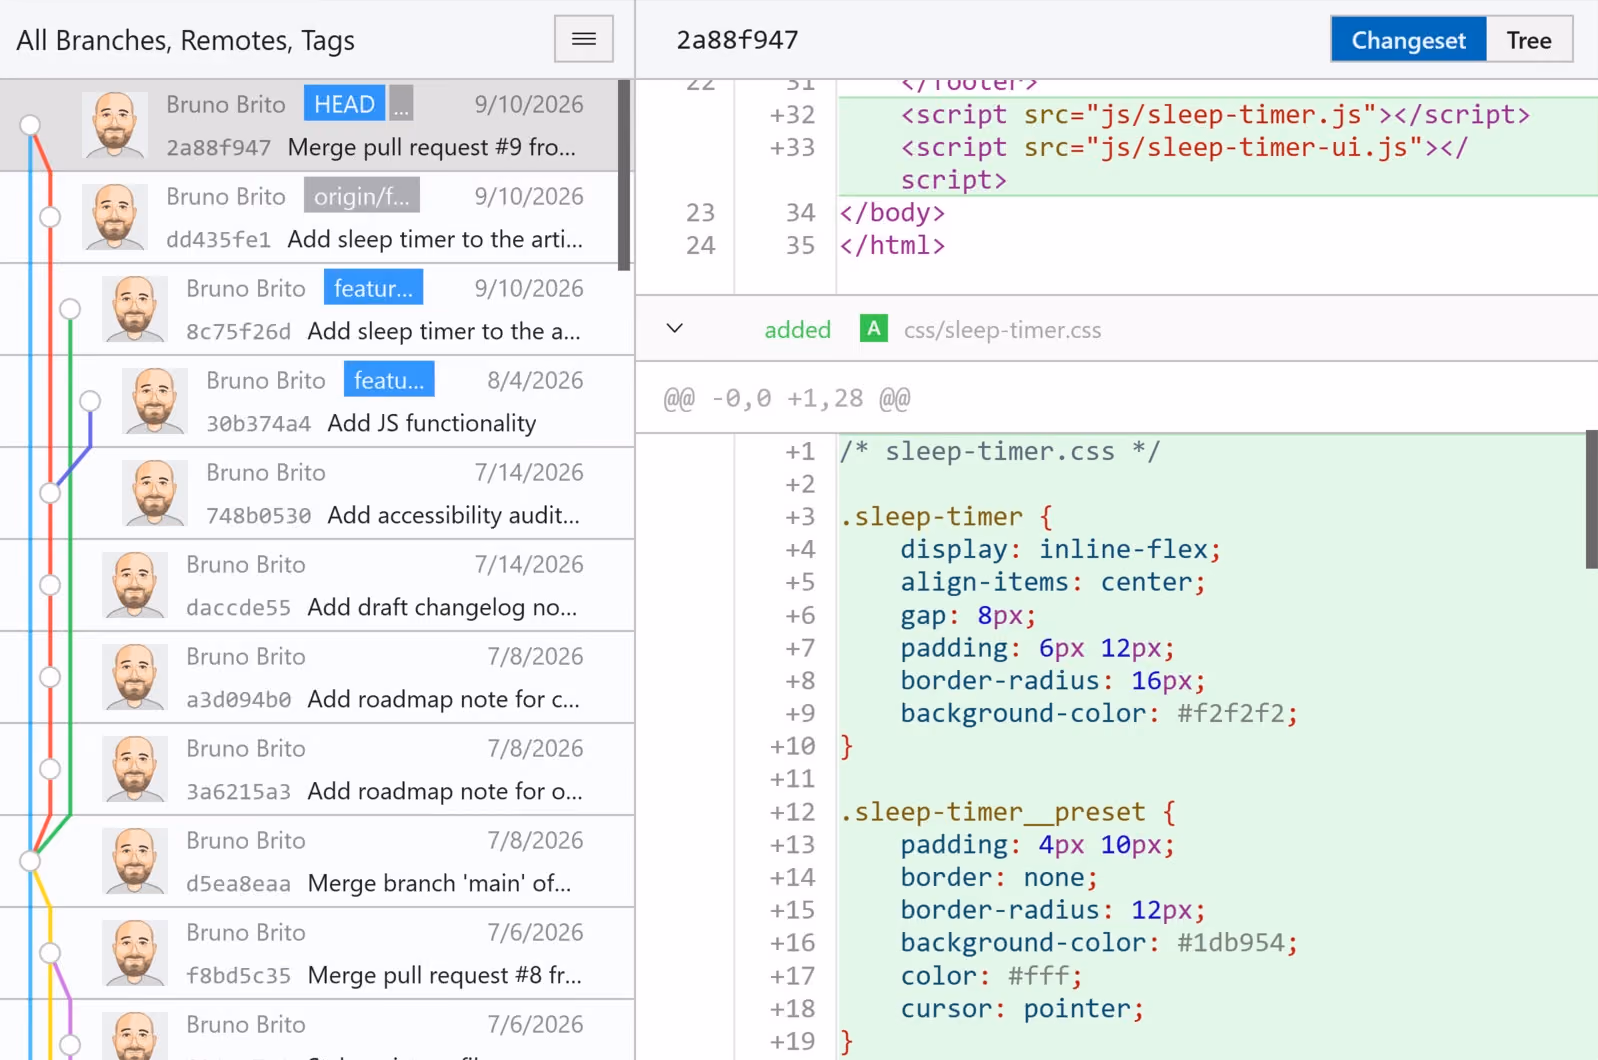Switch to the Changeset view
The width and height of the screenshot is (1598, 1060).
[1408, 40]
